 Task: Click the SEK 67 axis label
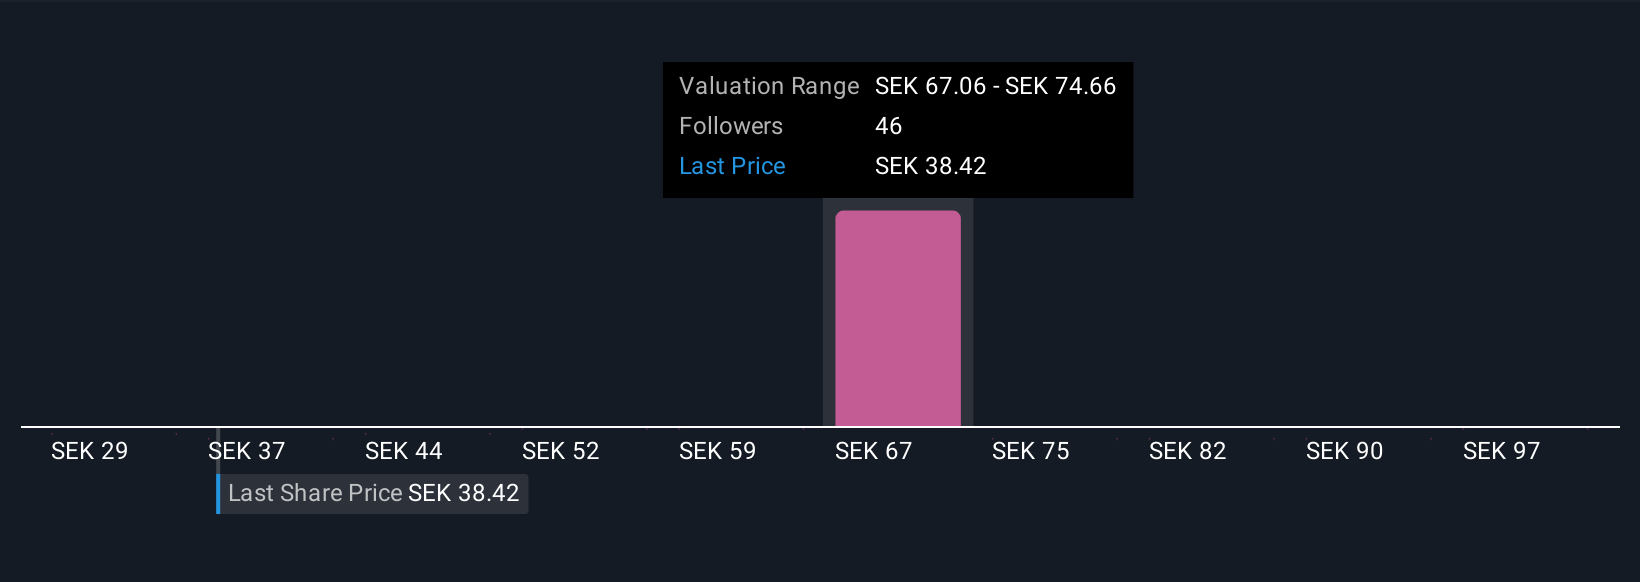click(x=873, y=451)
